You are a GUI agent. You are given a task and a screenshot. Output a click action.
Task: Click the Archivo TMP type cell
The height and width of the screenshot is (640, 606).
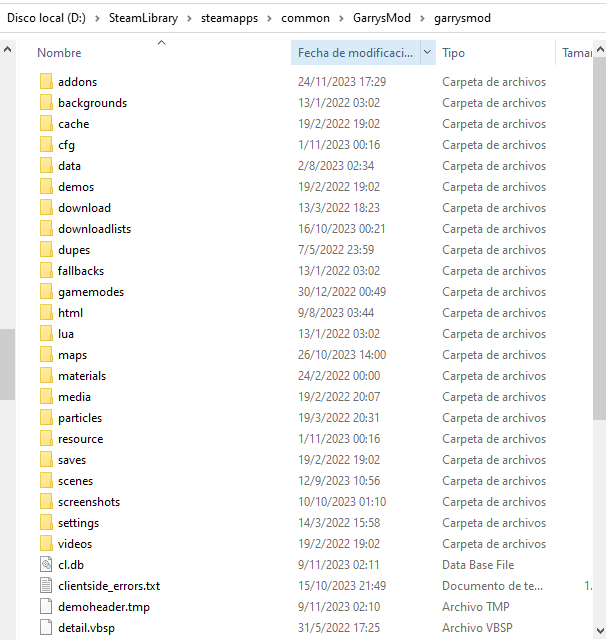(x=476, y=607)
